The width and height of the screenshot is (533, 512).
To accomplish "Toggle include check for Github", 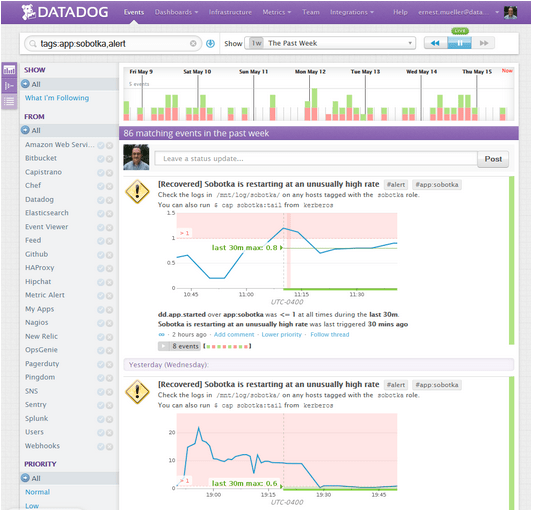I will click(101, 255).
